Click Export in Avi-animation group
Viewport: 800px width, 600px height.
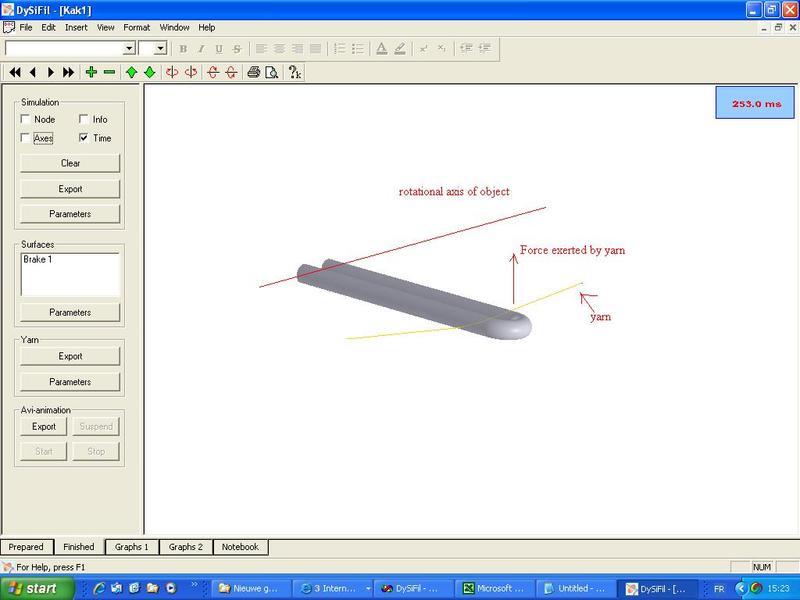(x=44, y=427)
